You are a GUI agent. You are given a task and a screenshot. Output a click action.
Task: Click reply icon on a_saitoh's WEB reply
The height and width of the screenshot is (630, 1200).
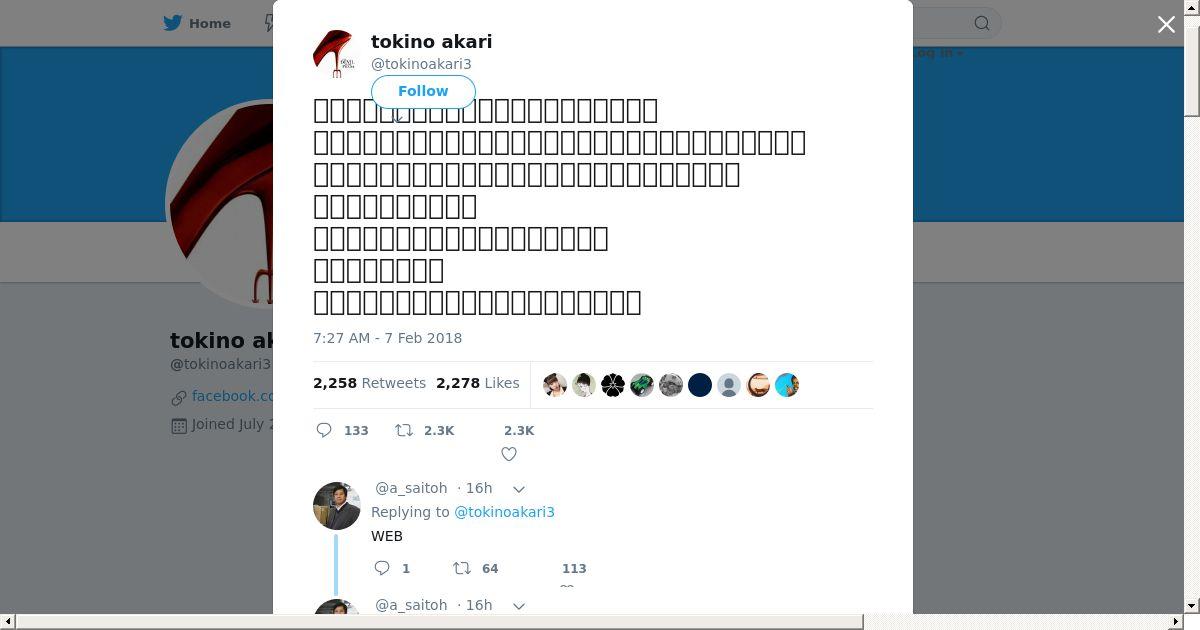[382, 568]
